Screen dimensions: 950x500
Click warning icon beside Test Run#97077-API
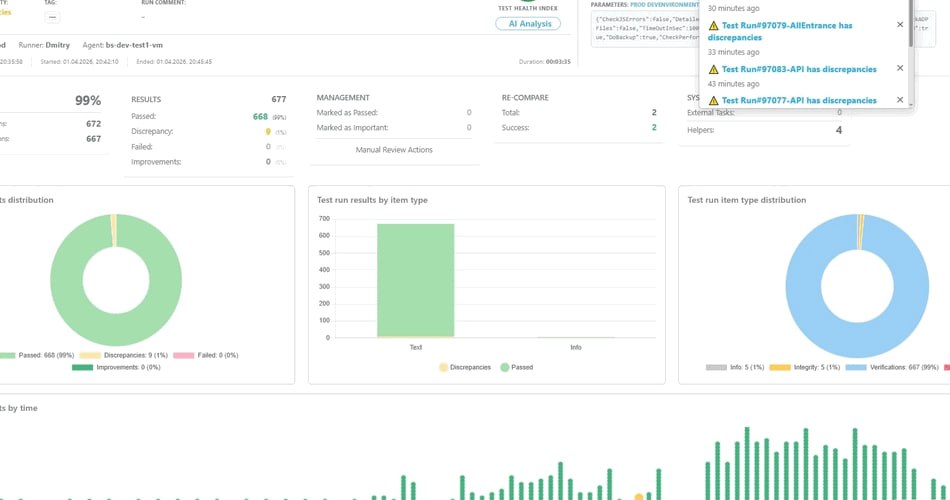pos(713,100)
